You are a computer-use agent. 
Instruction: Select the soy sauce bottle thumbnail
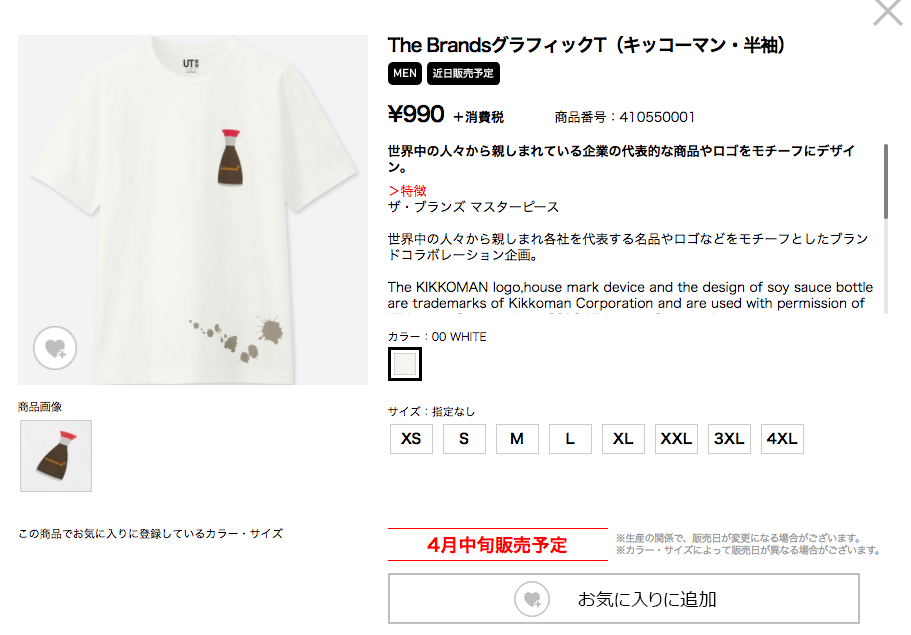(56, 456)
